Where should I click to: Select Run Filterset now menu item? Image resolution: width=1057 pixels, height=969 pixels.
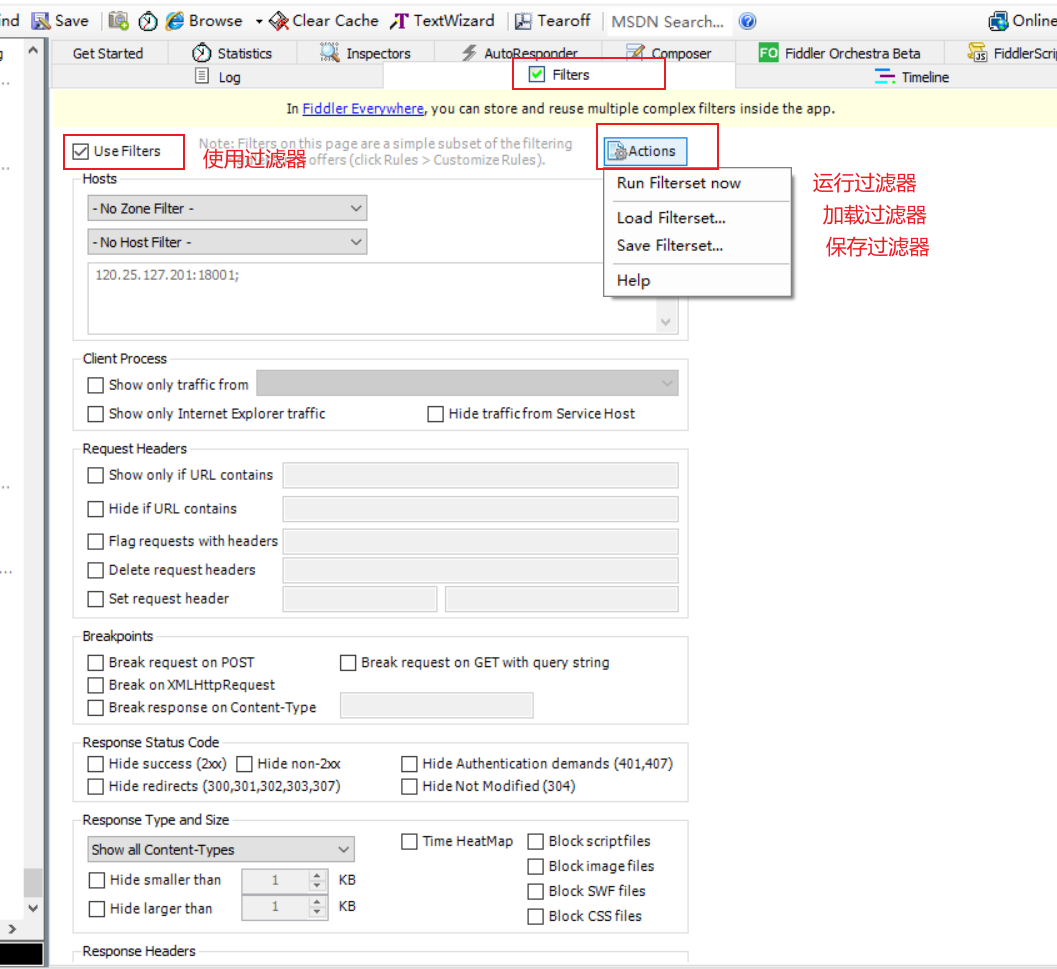point(679,183)
